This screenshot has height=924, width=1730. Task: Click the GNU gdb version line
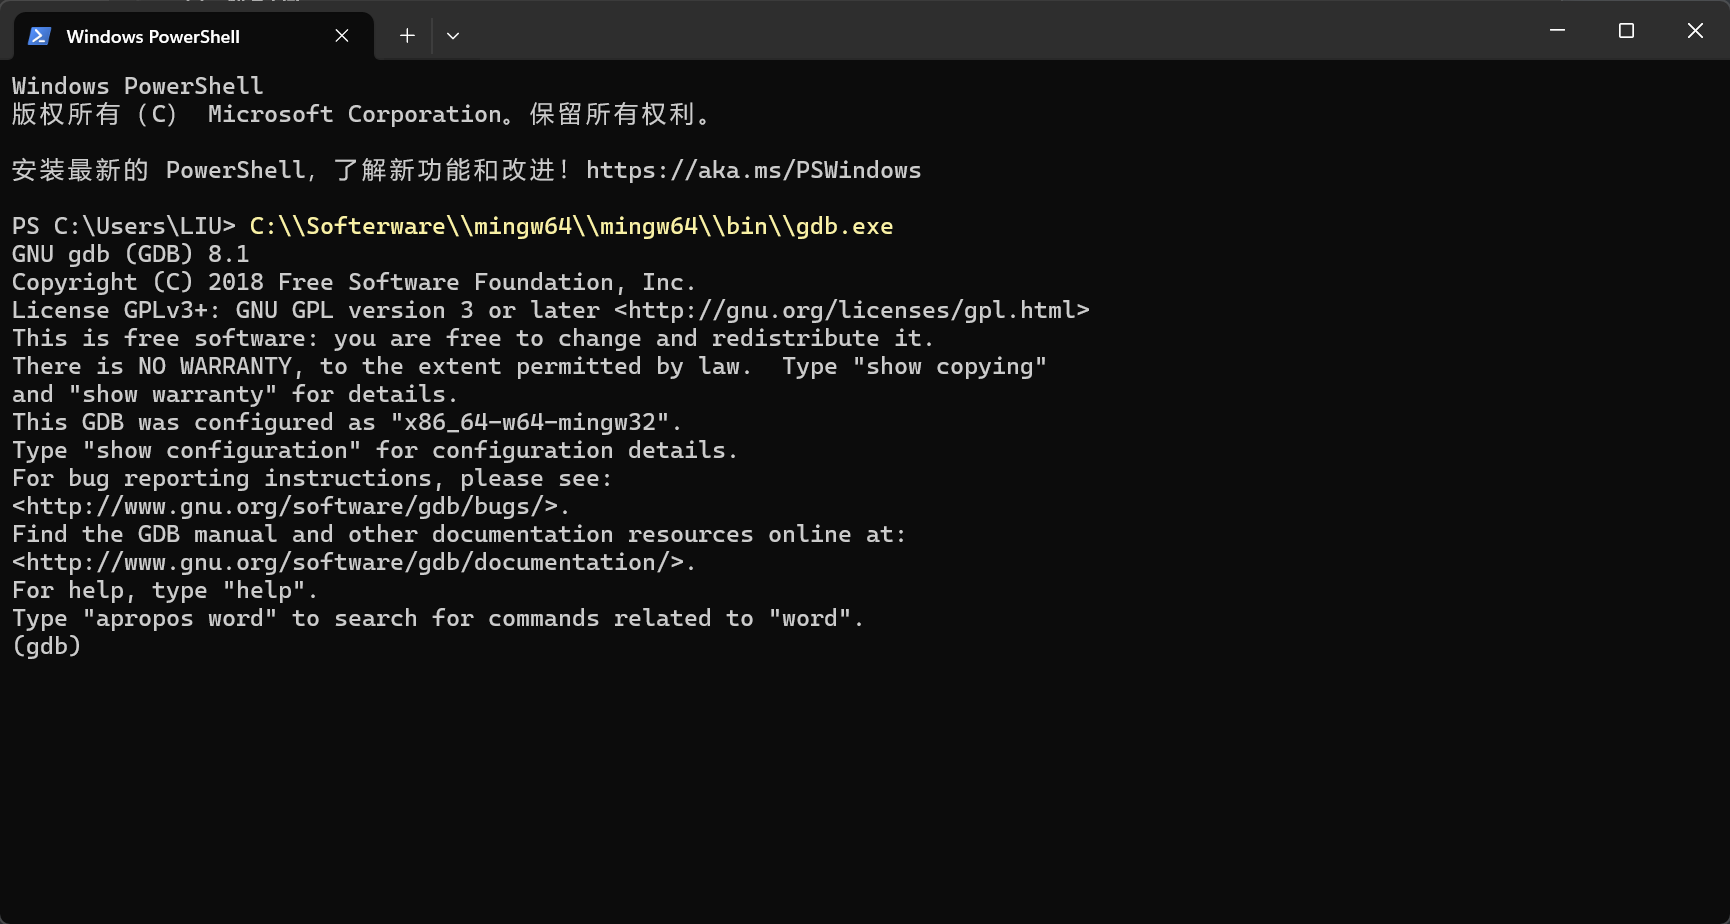(130, 254)
